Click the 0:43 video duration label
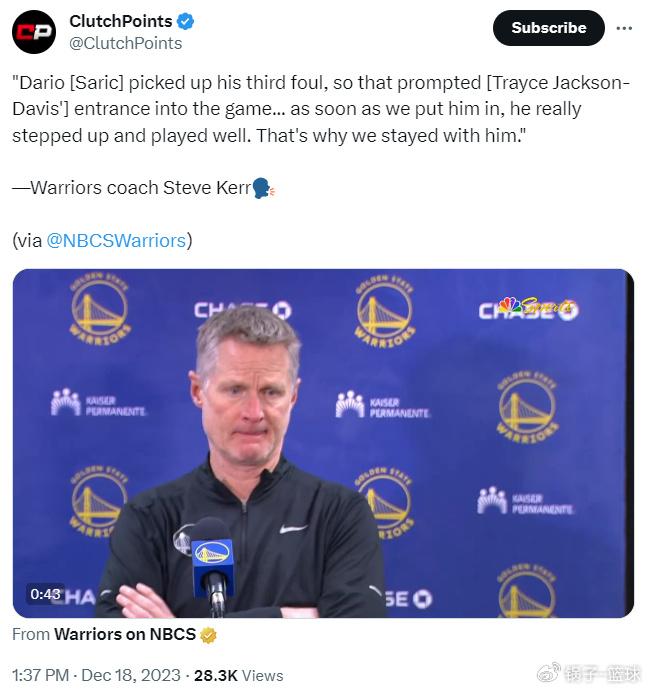Image resolution: width=648 pixels, height=690 pixels. pos(45,594)
